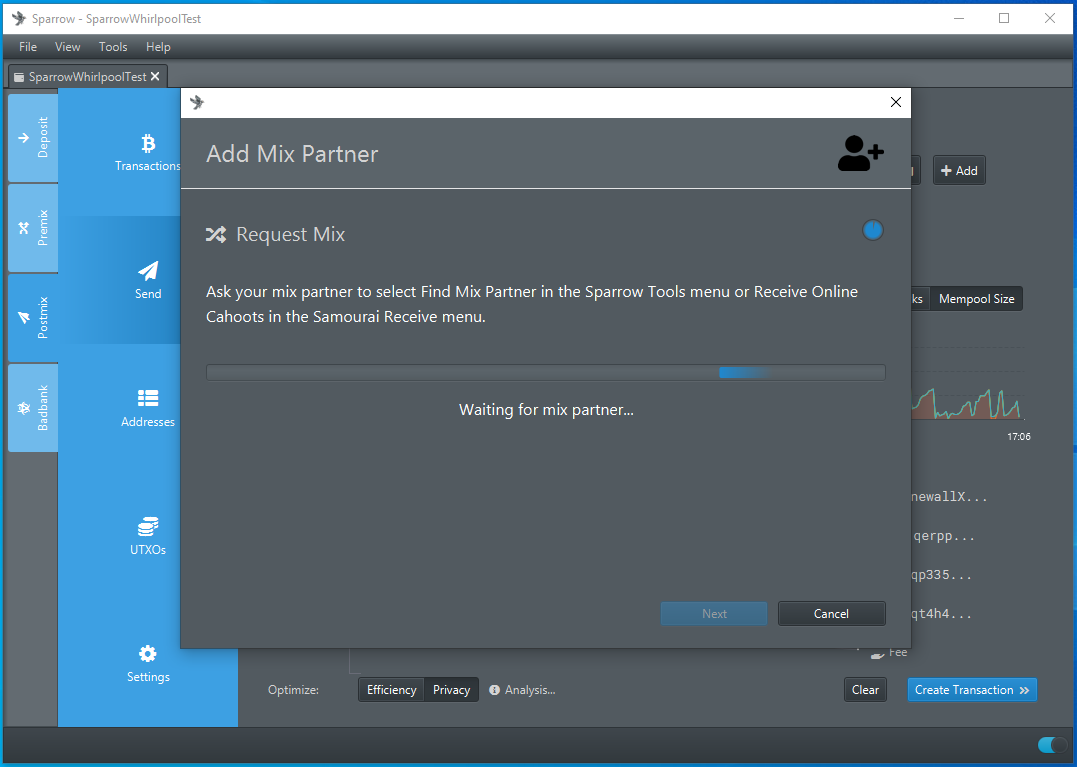Screen dimensions: 1077x767
Task: Click the 17:06 chart time label
Action: 1019,437
